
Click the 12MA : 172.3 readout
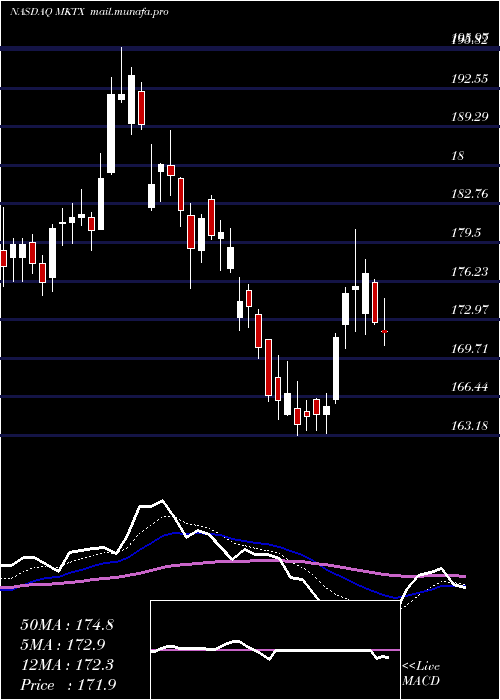67,665
